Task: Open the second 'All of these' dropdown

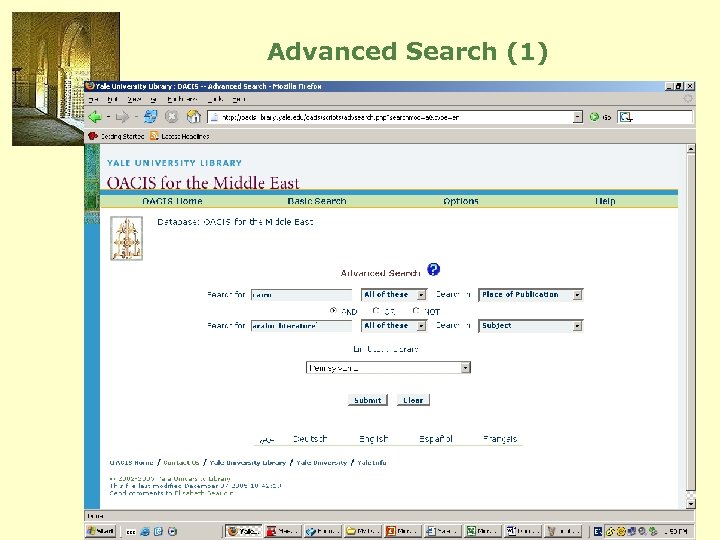Action: [394, 326]
